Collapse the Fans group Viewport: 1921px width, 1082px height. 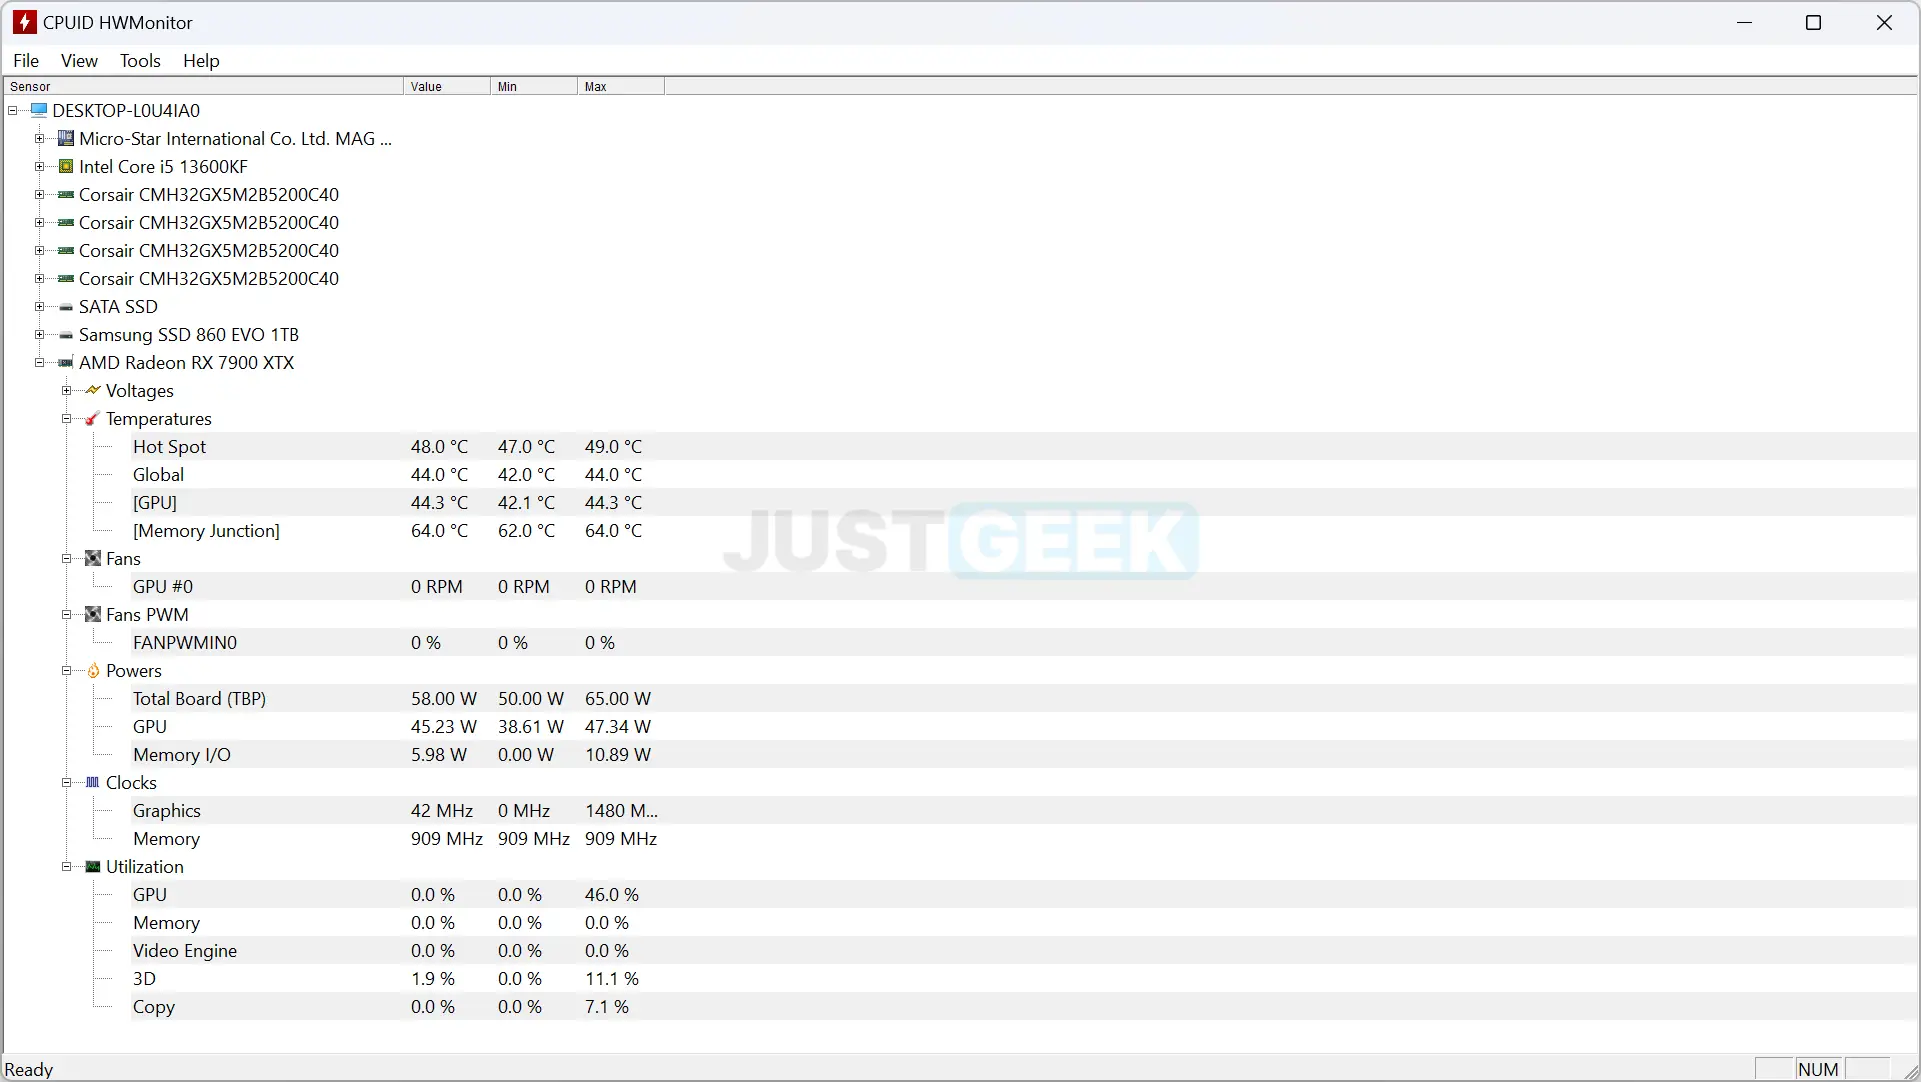(x=67, y=559)
